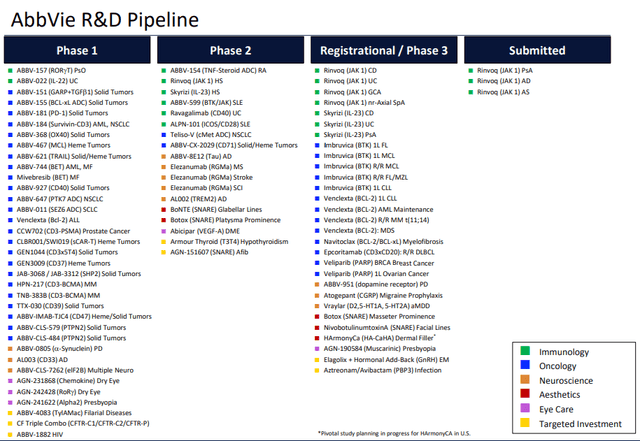640x441 pixels.
Task: Select Veliparib (PARP) BRCA Breast Cancer
Action: coord(379,263)
